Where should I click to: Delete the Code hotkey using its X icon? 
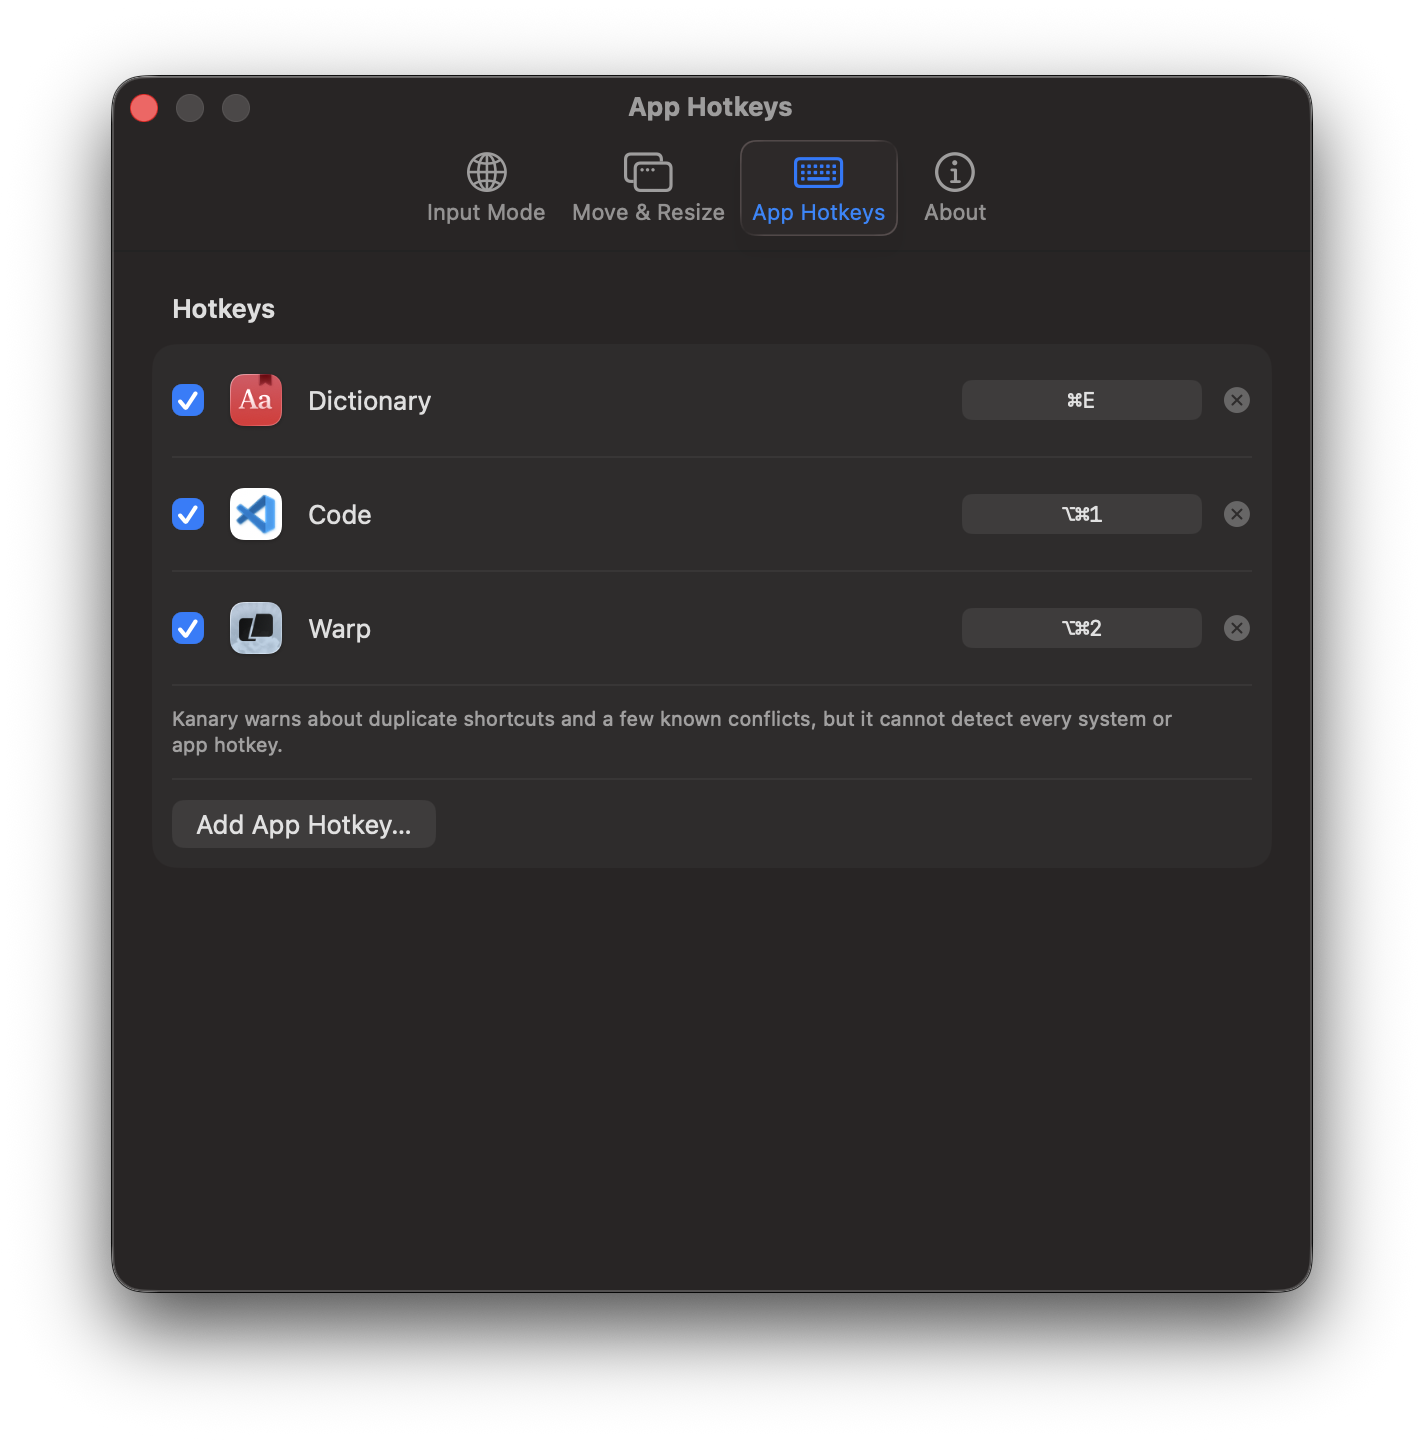[x=1237, y=514]
